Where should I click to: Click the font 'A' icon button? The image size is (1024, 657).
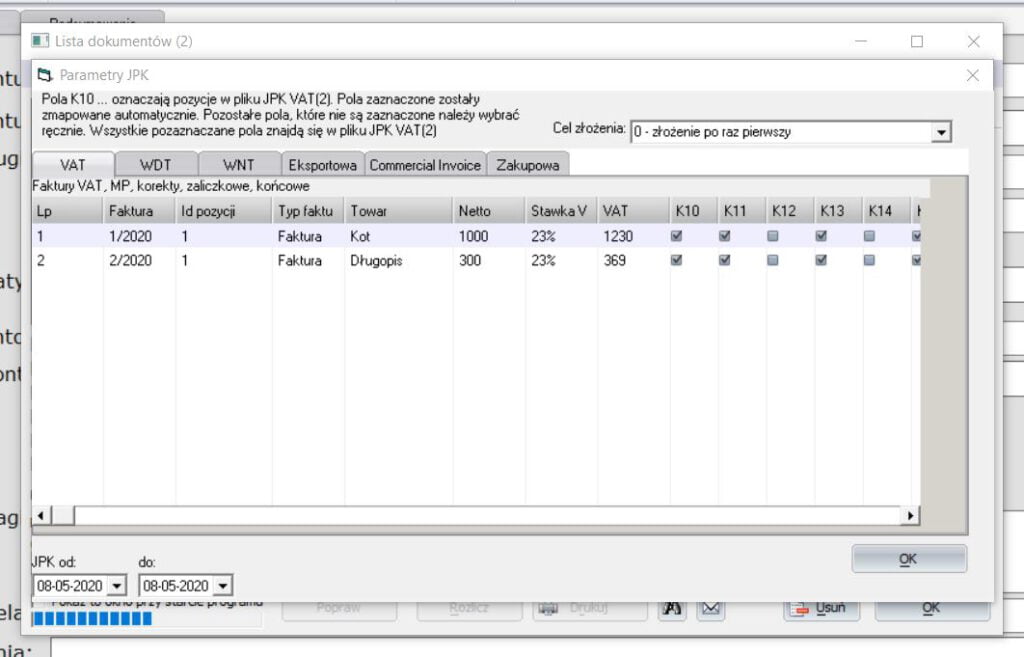pos(672,607)
